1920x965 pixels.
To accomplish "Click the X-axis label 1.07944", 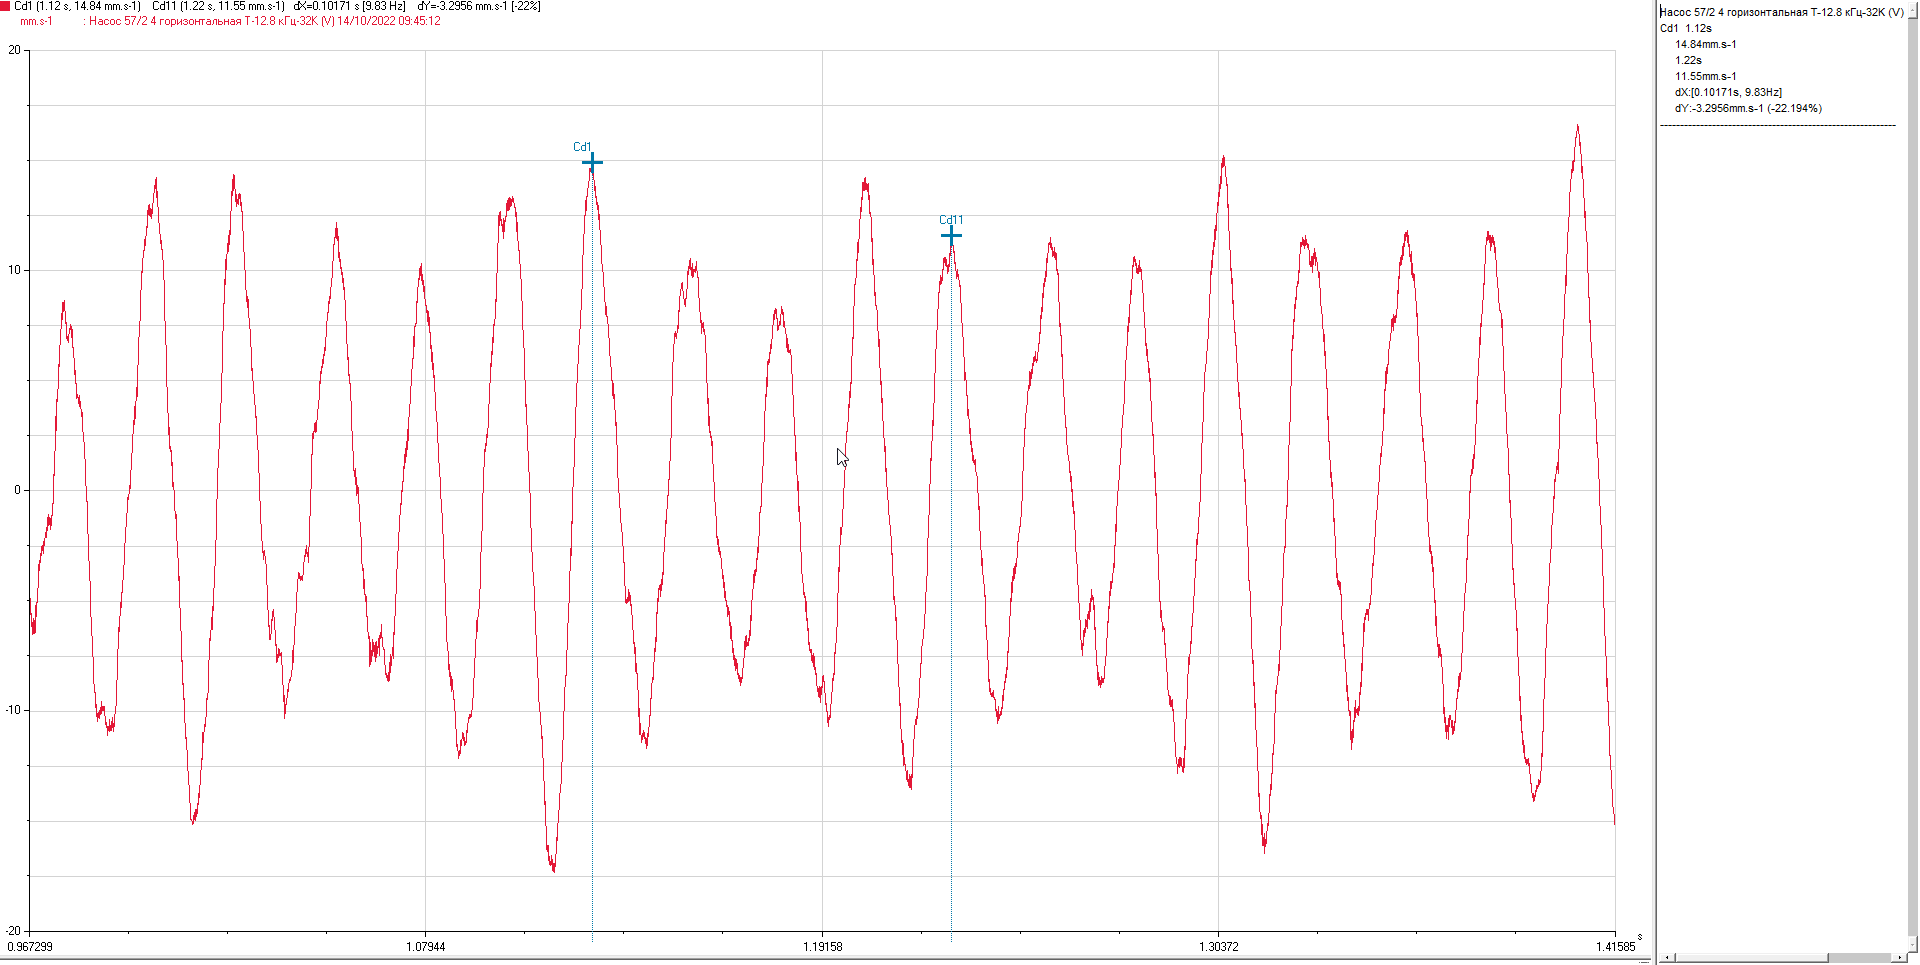I will tap(426, 946).
